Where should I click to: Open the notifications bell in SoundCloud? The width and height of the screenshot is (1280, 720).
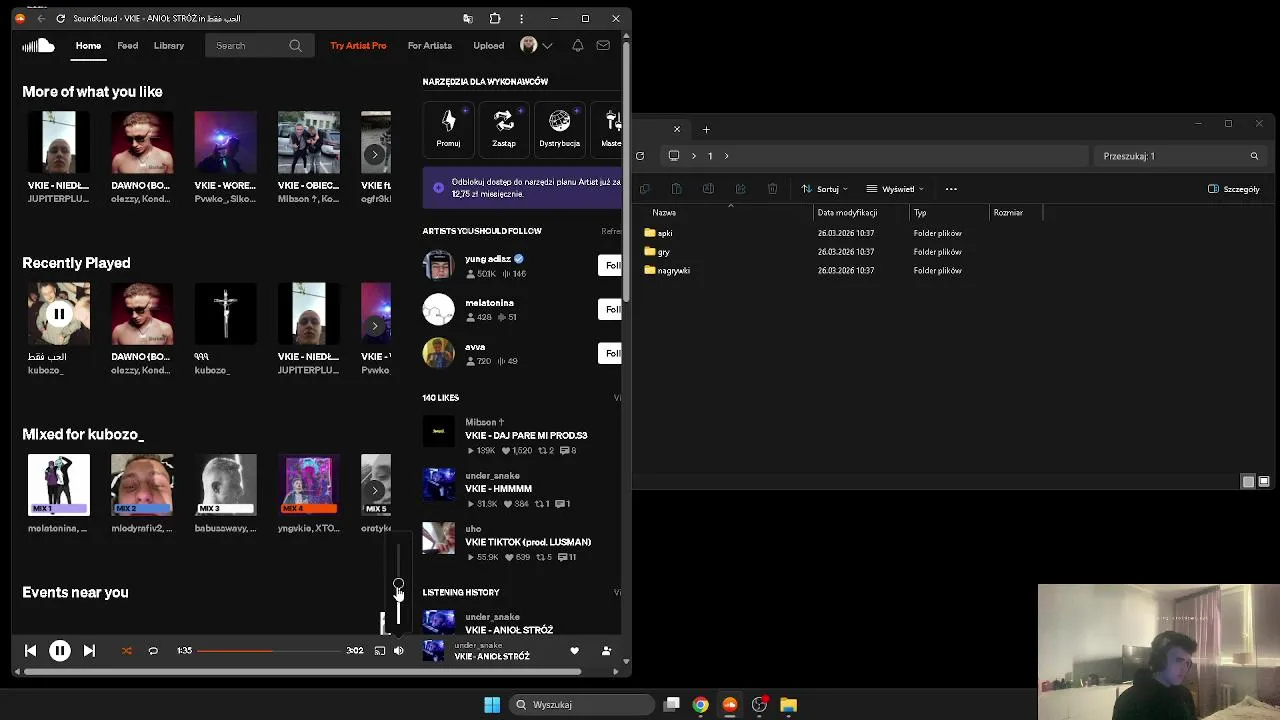tap(577, 45)
